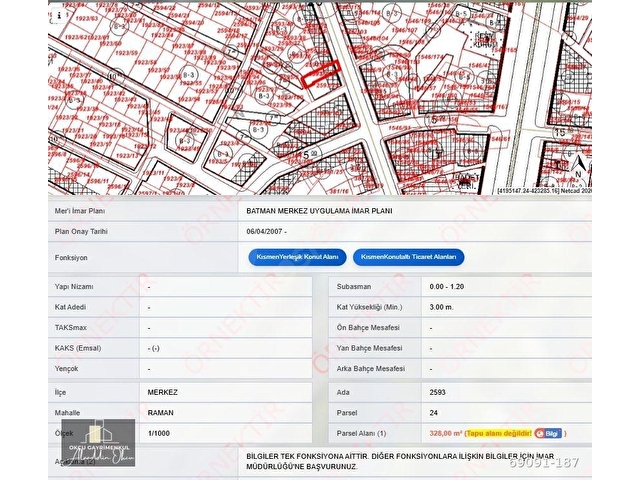
Task: Click the 'KAKS (Emsal)' label
Action: click(x=78, y=348)
